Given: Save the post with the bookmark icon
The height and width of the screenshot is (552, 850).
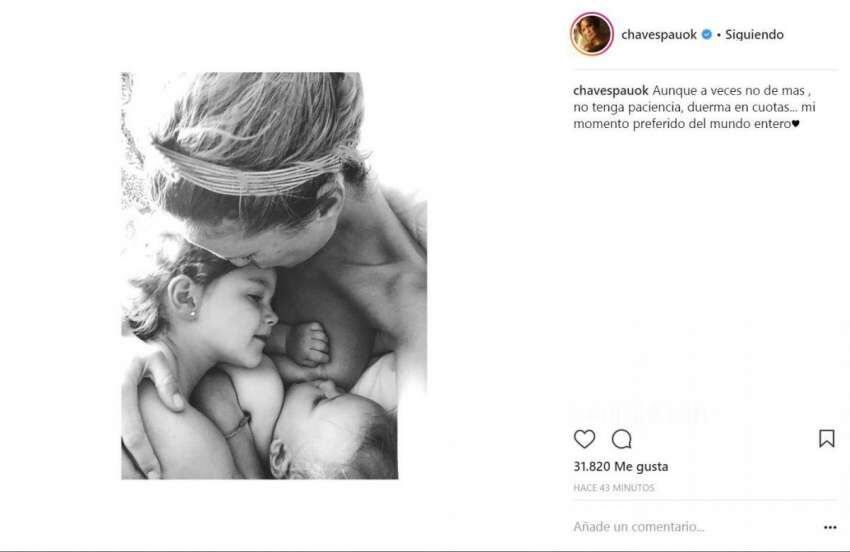Looking at the screenshot, I should 826,438.
